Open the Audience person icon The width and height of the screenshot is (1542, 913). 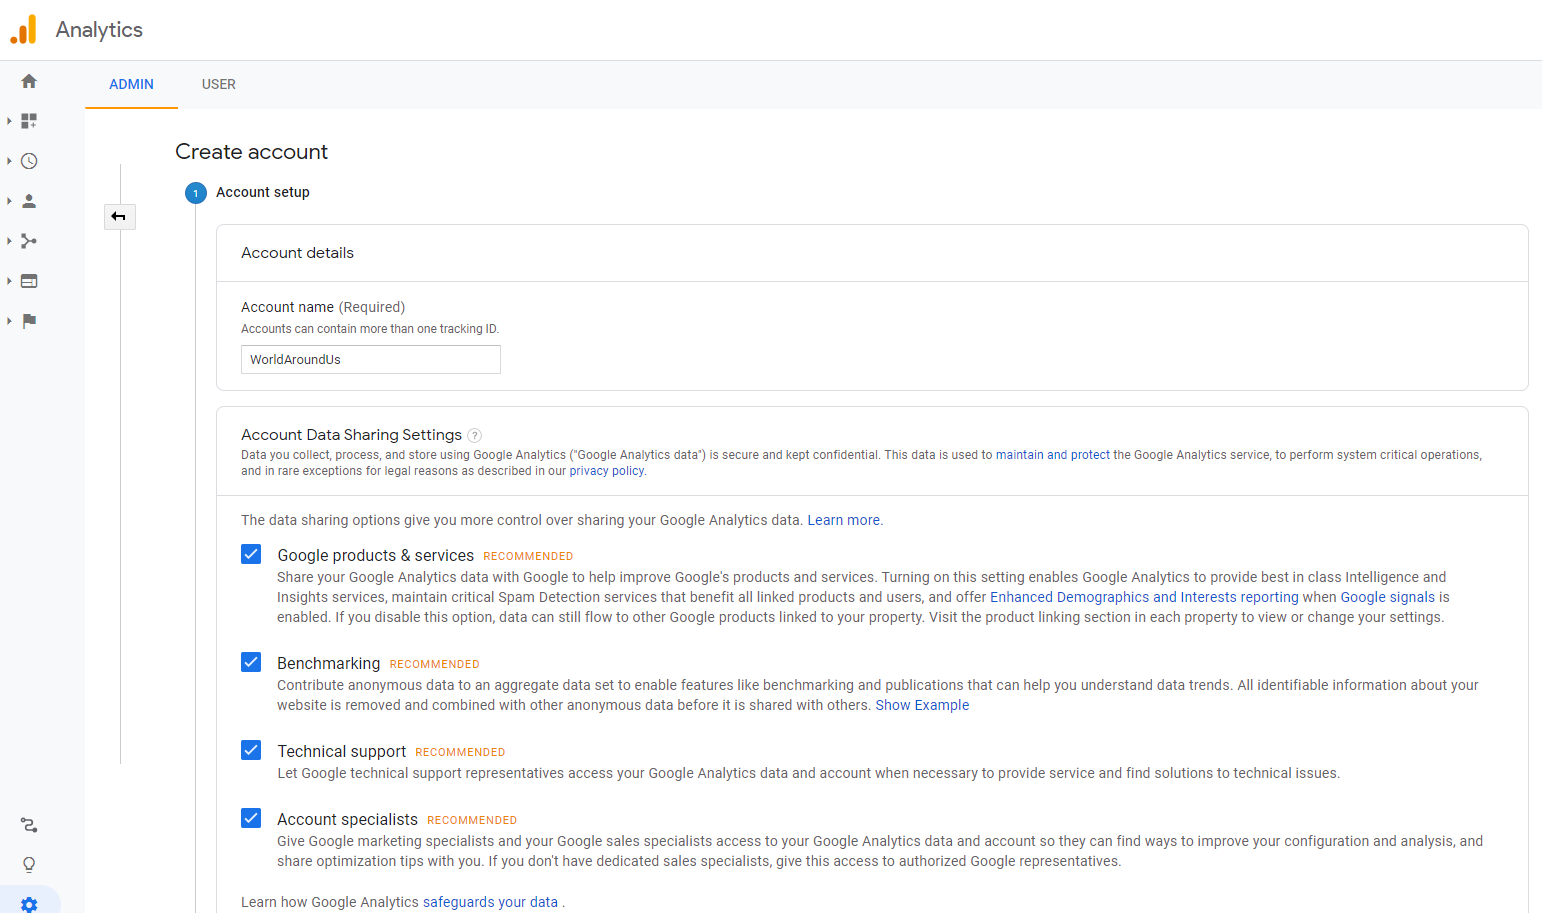29,201
